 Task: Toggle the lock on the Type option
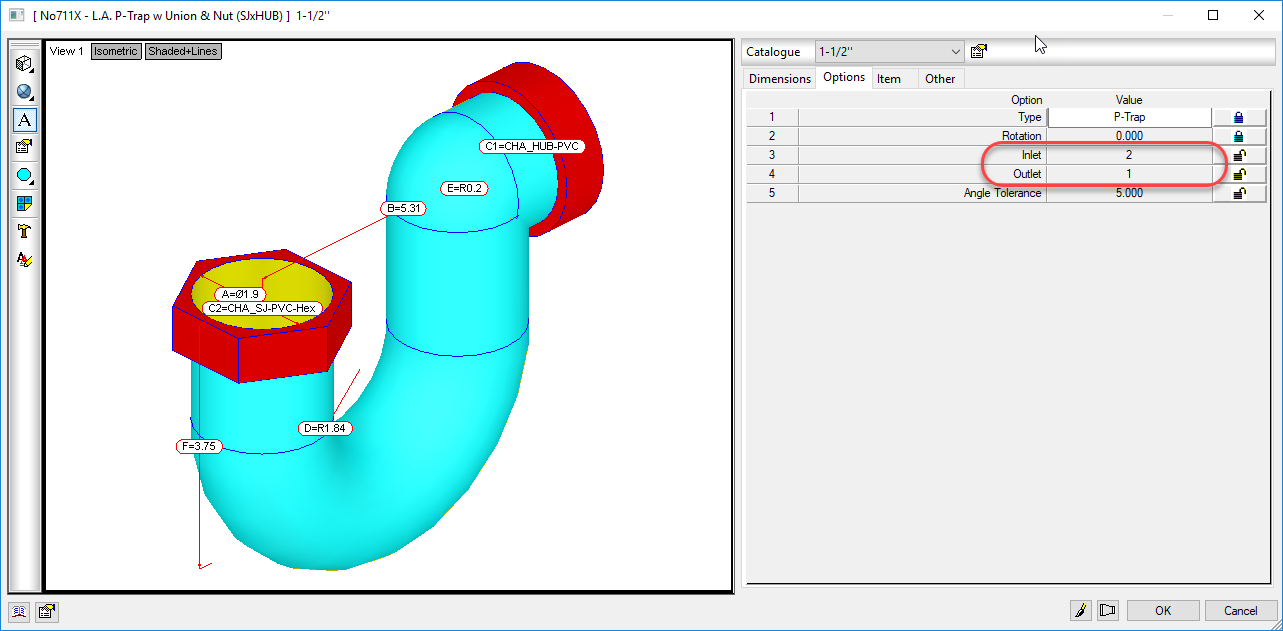(x=1239, y=116)
